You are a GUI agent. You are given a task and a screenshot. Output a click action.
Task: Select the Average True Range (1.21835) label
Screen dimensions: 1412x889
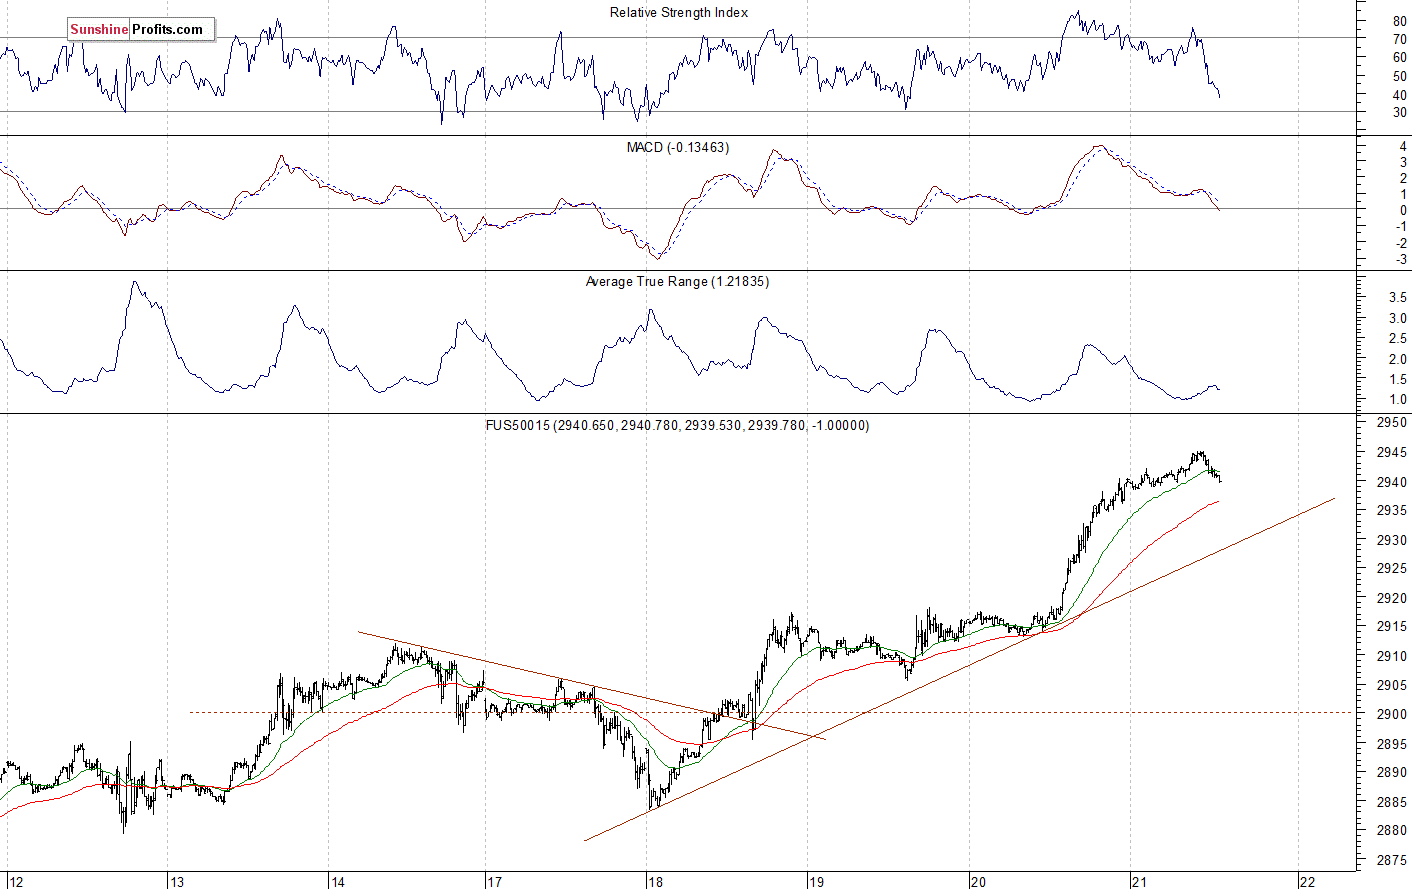677,281
